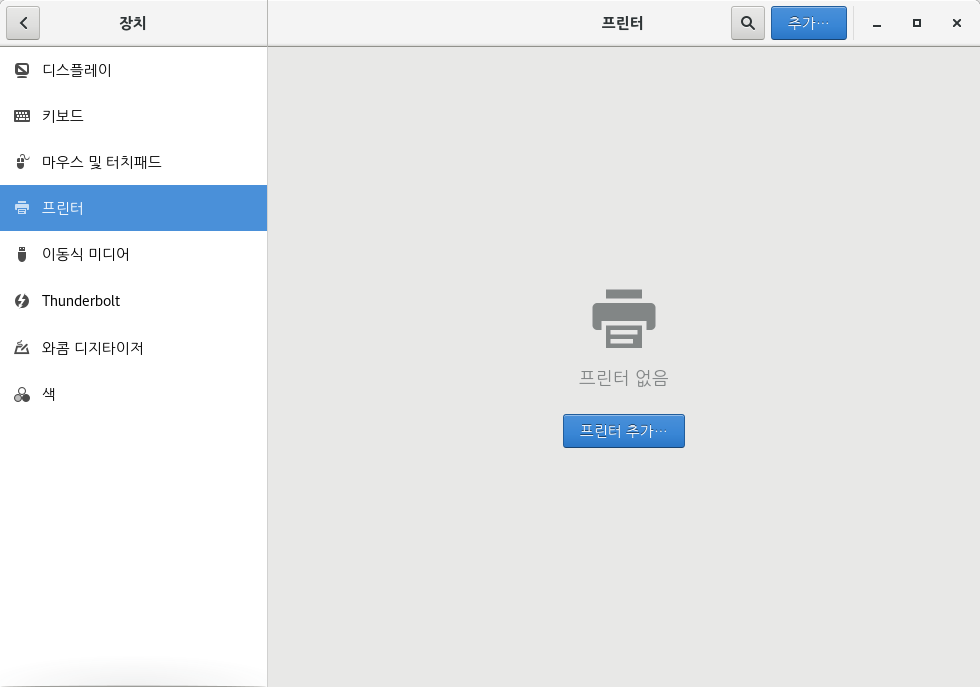
Task: Click the large grey printer placeholder icon
Action: click(624, 319)
